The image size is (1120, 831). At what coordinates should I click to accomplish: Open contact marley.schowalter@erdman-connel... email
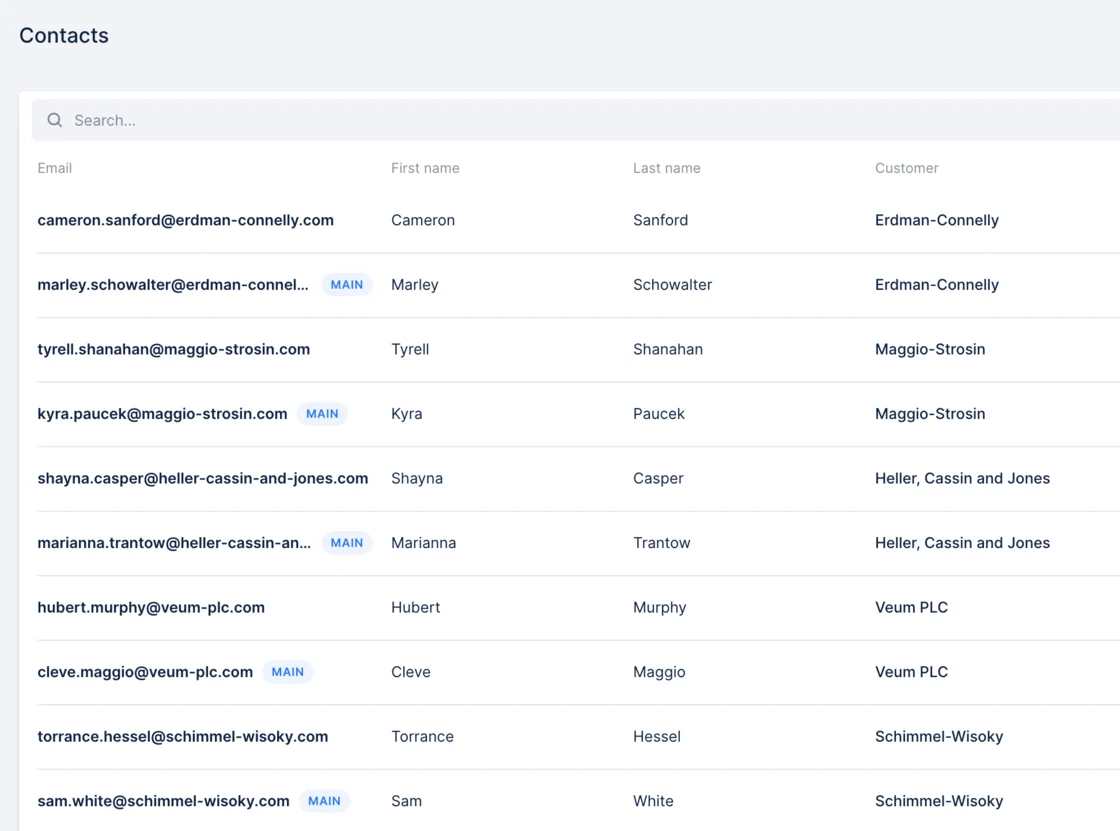[x=173, y=284]
